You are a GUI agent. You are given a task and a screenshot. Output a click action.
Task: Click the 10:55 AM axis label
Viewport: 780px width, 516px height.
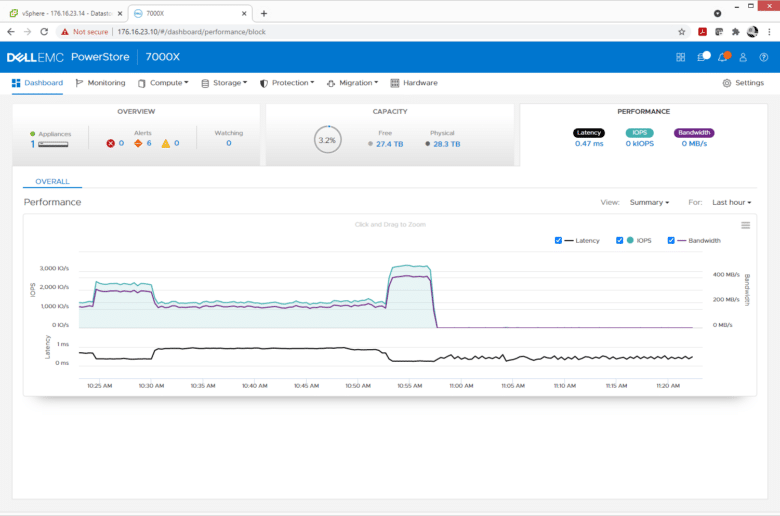click(409, 386)
